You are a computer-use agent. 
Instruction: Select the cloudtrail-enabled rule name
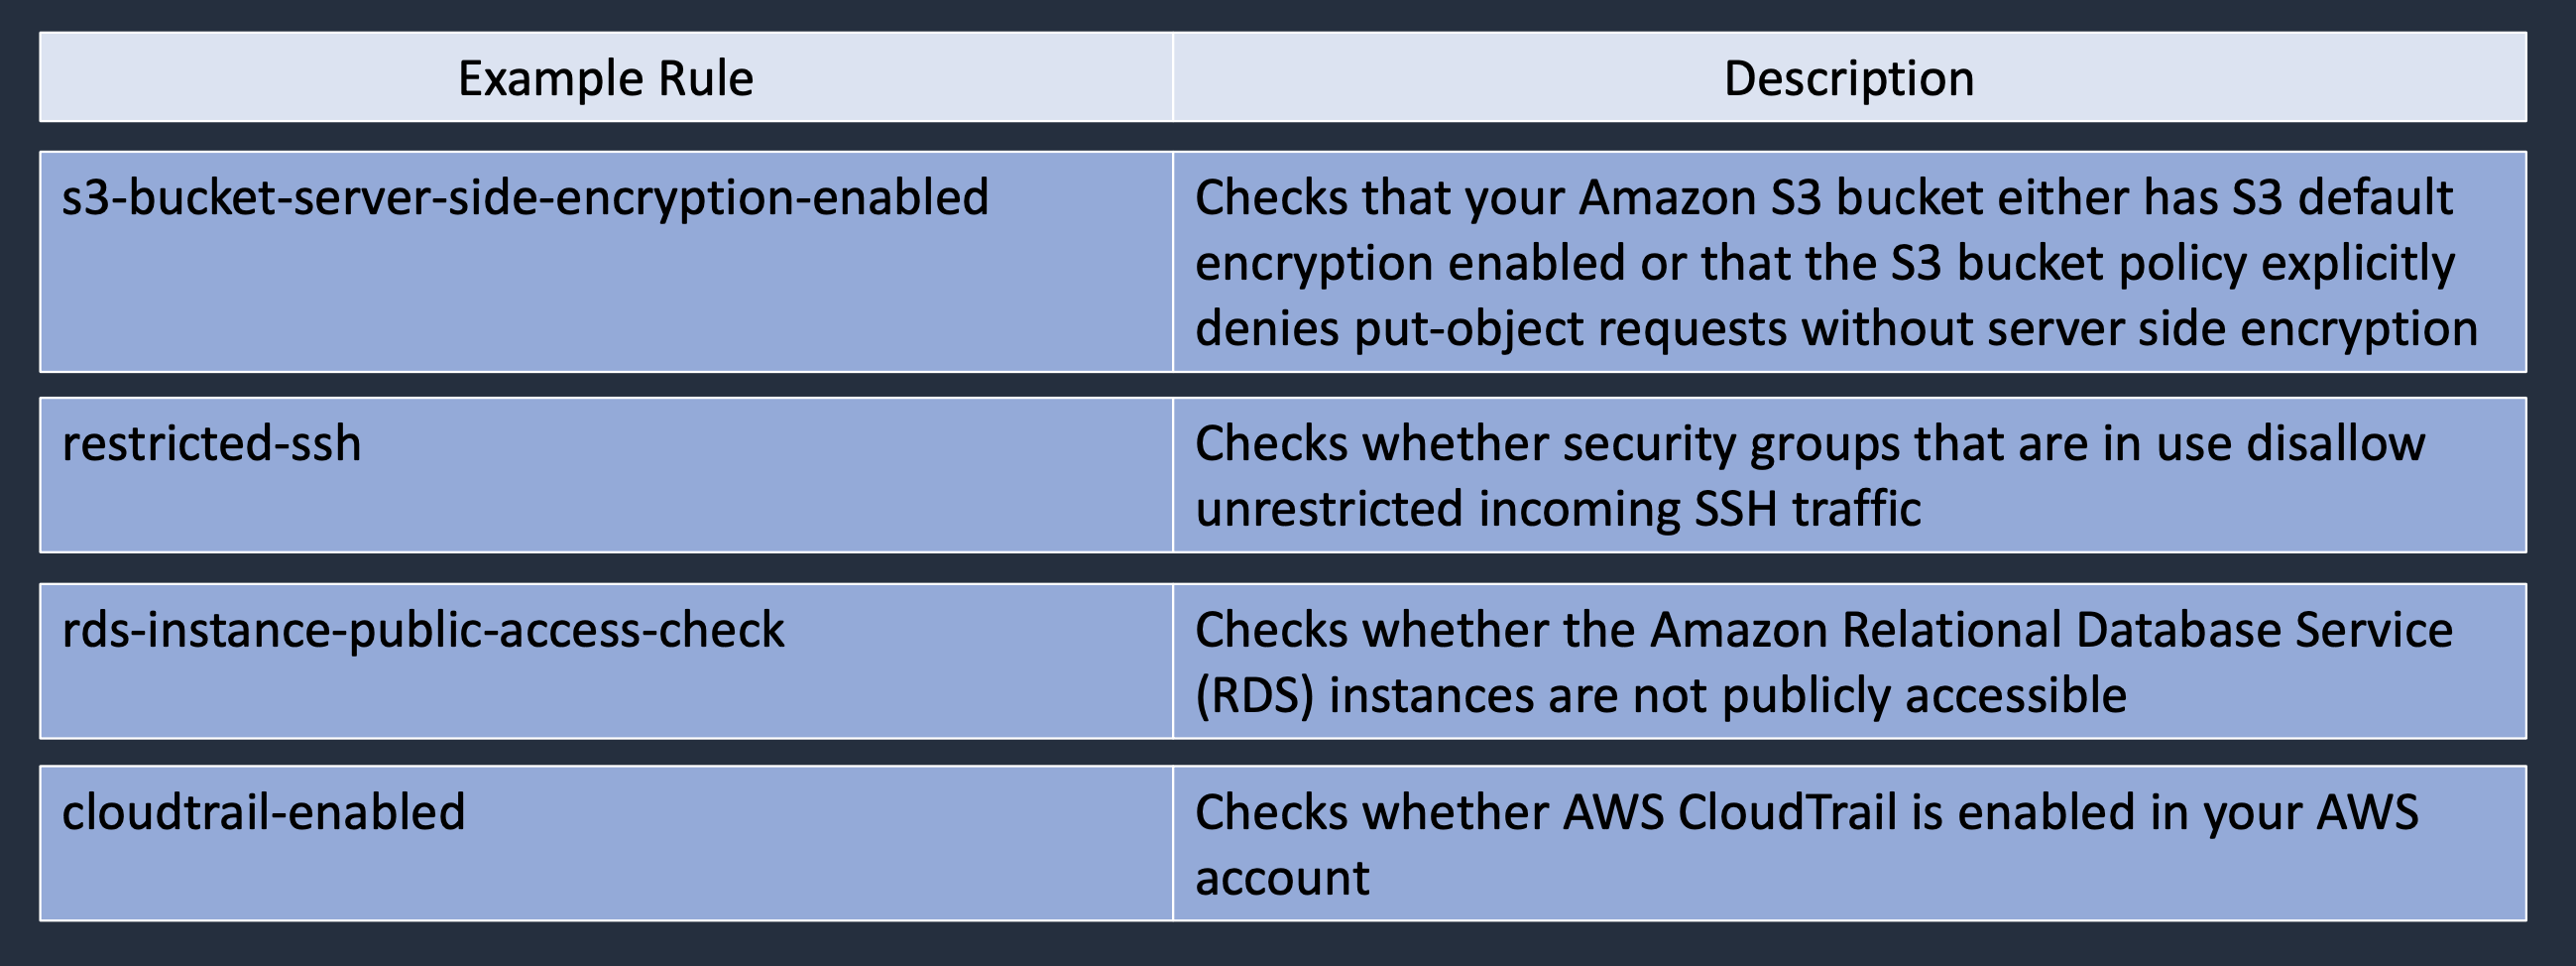point(264,812)
